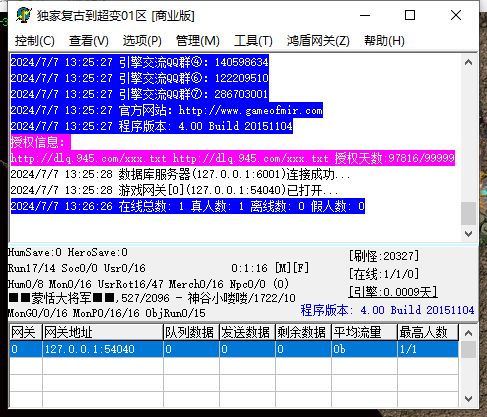Click the 蒙恬大将军 status line
Image resolution: width=487 pixels, height=417 pixels.
pos(152,298)
